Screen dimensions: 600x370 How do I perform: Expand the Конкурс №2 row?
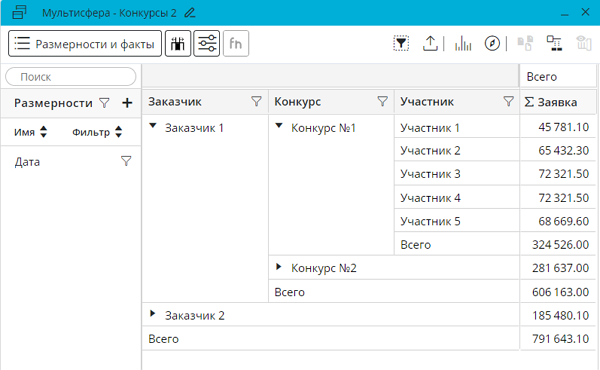279,267
